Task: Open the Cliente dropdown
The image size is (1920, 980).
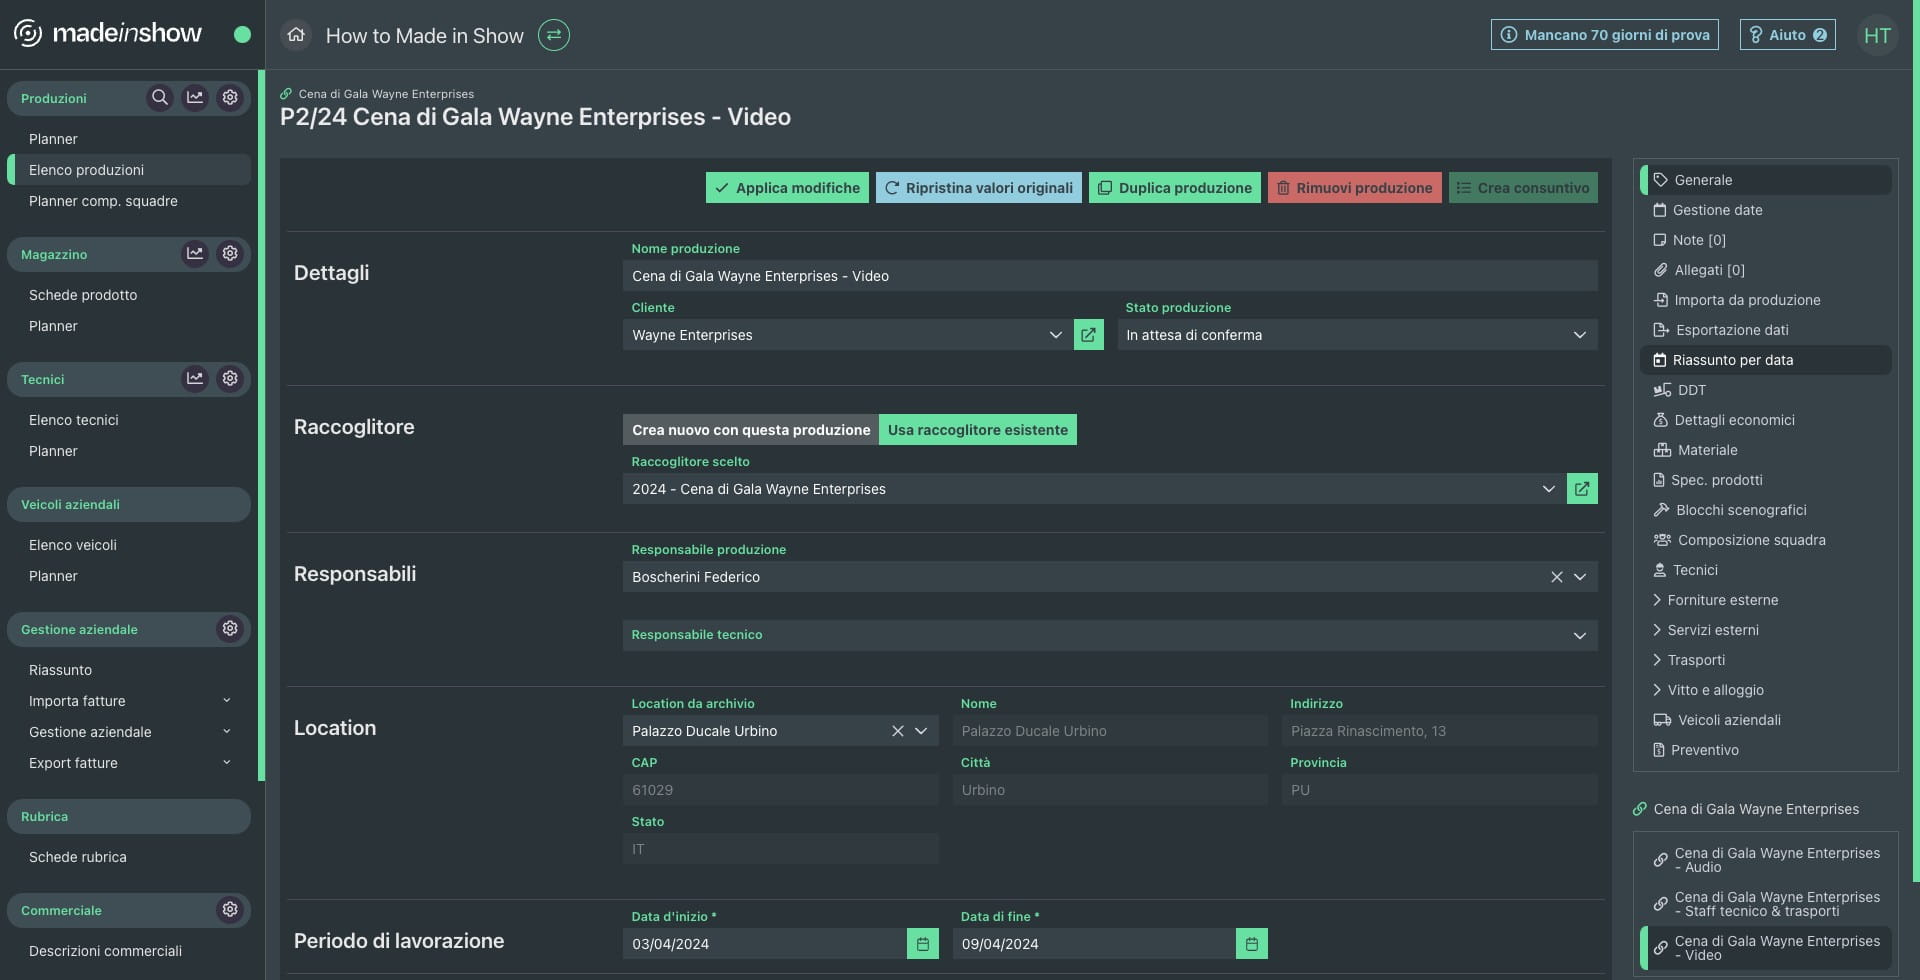Action: coord(846,335)
